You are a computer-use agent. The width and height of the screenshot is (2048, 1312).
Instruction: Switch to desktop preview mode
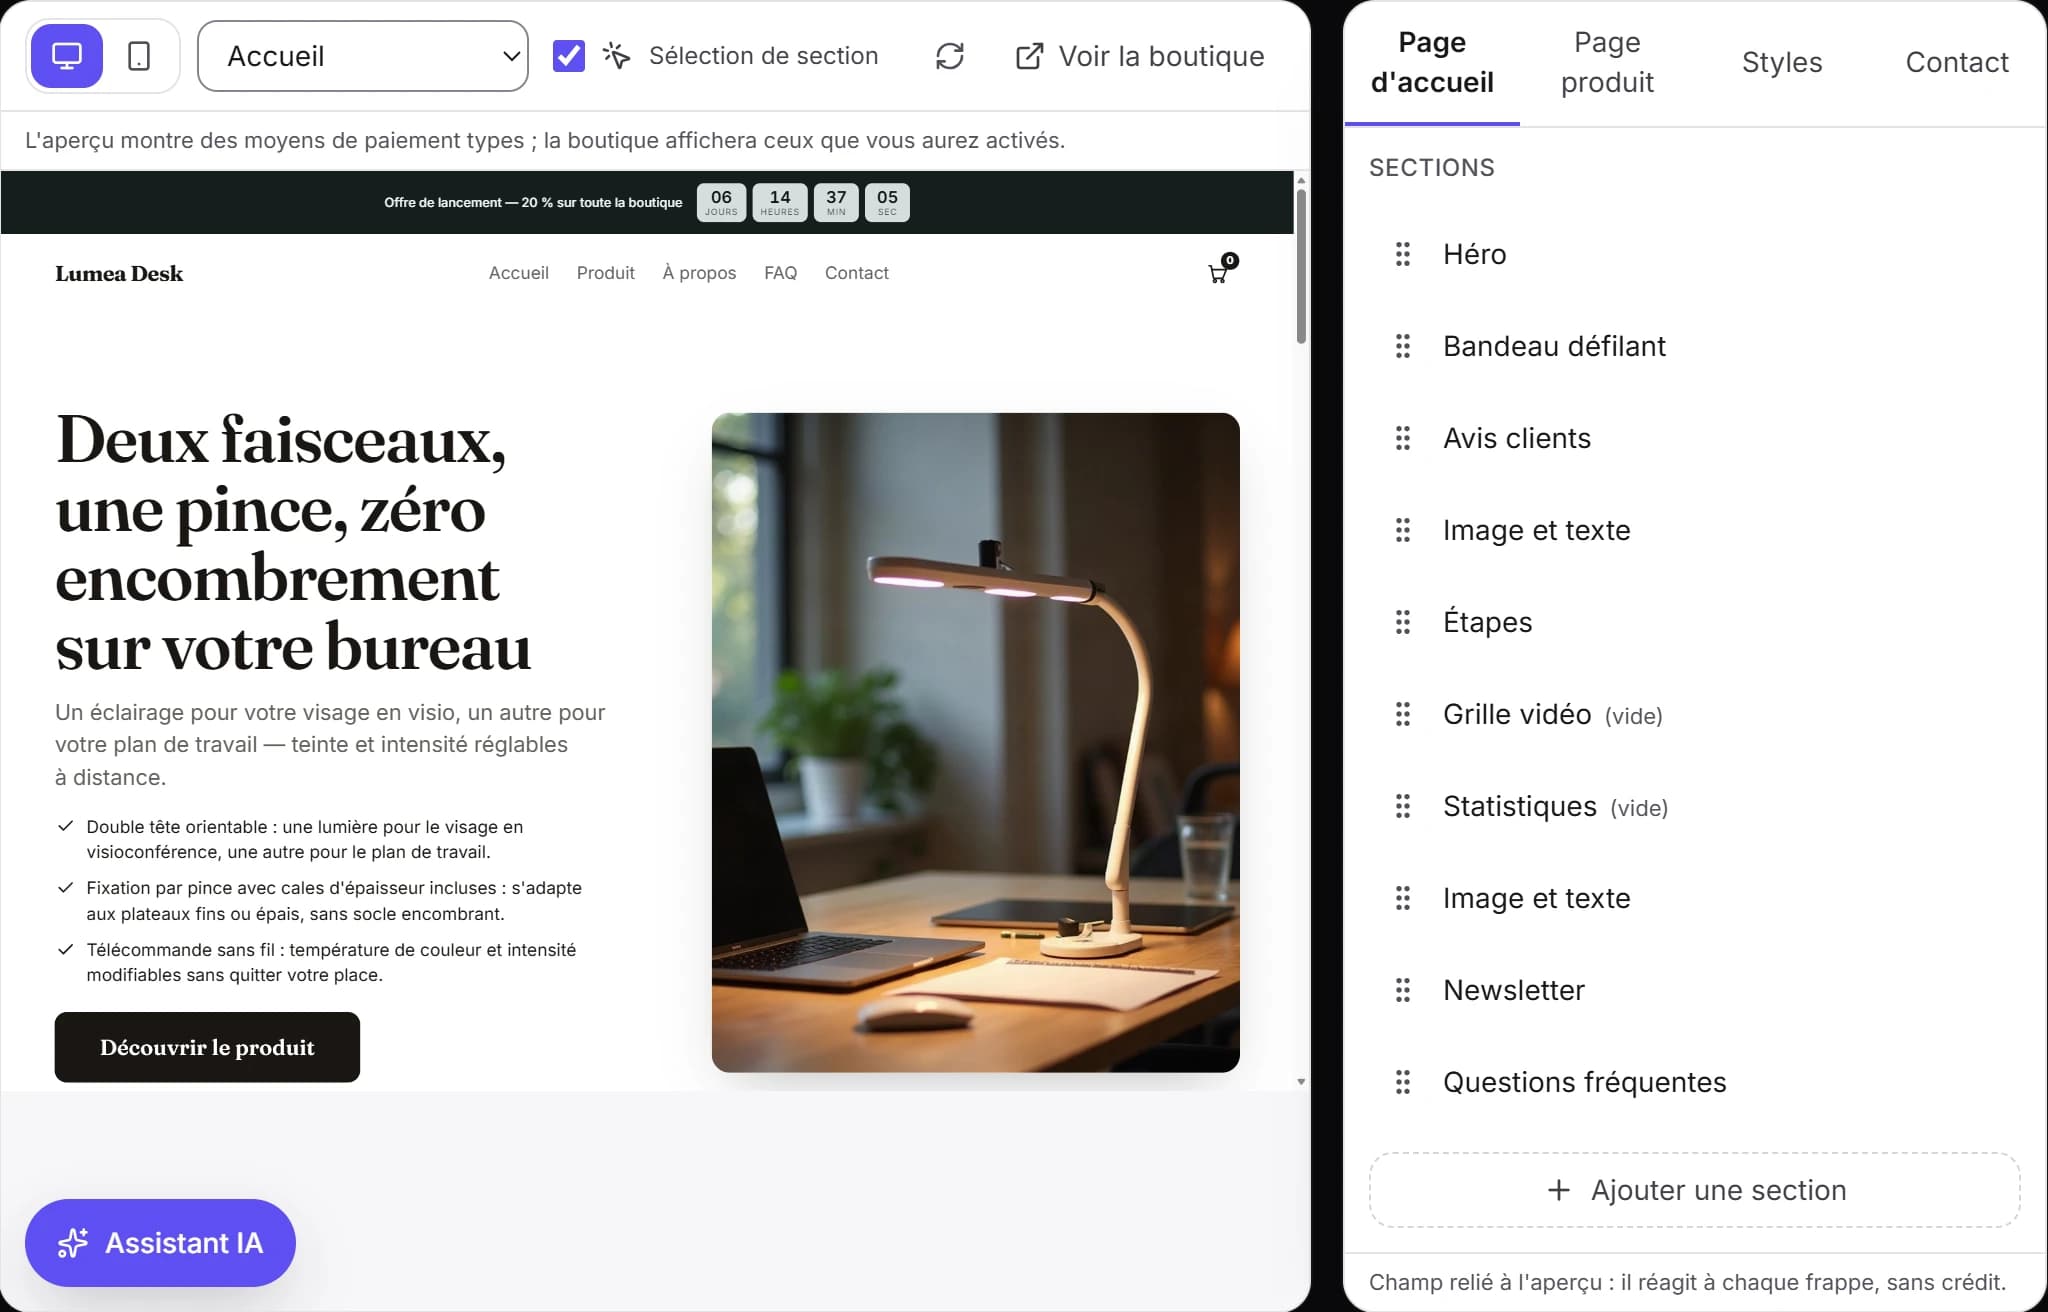[67, 56]
